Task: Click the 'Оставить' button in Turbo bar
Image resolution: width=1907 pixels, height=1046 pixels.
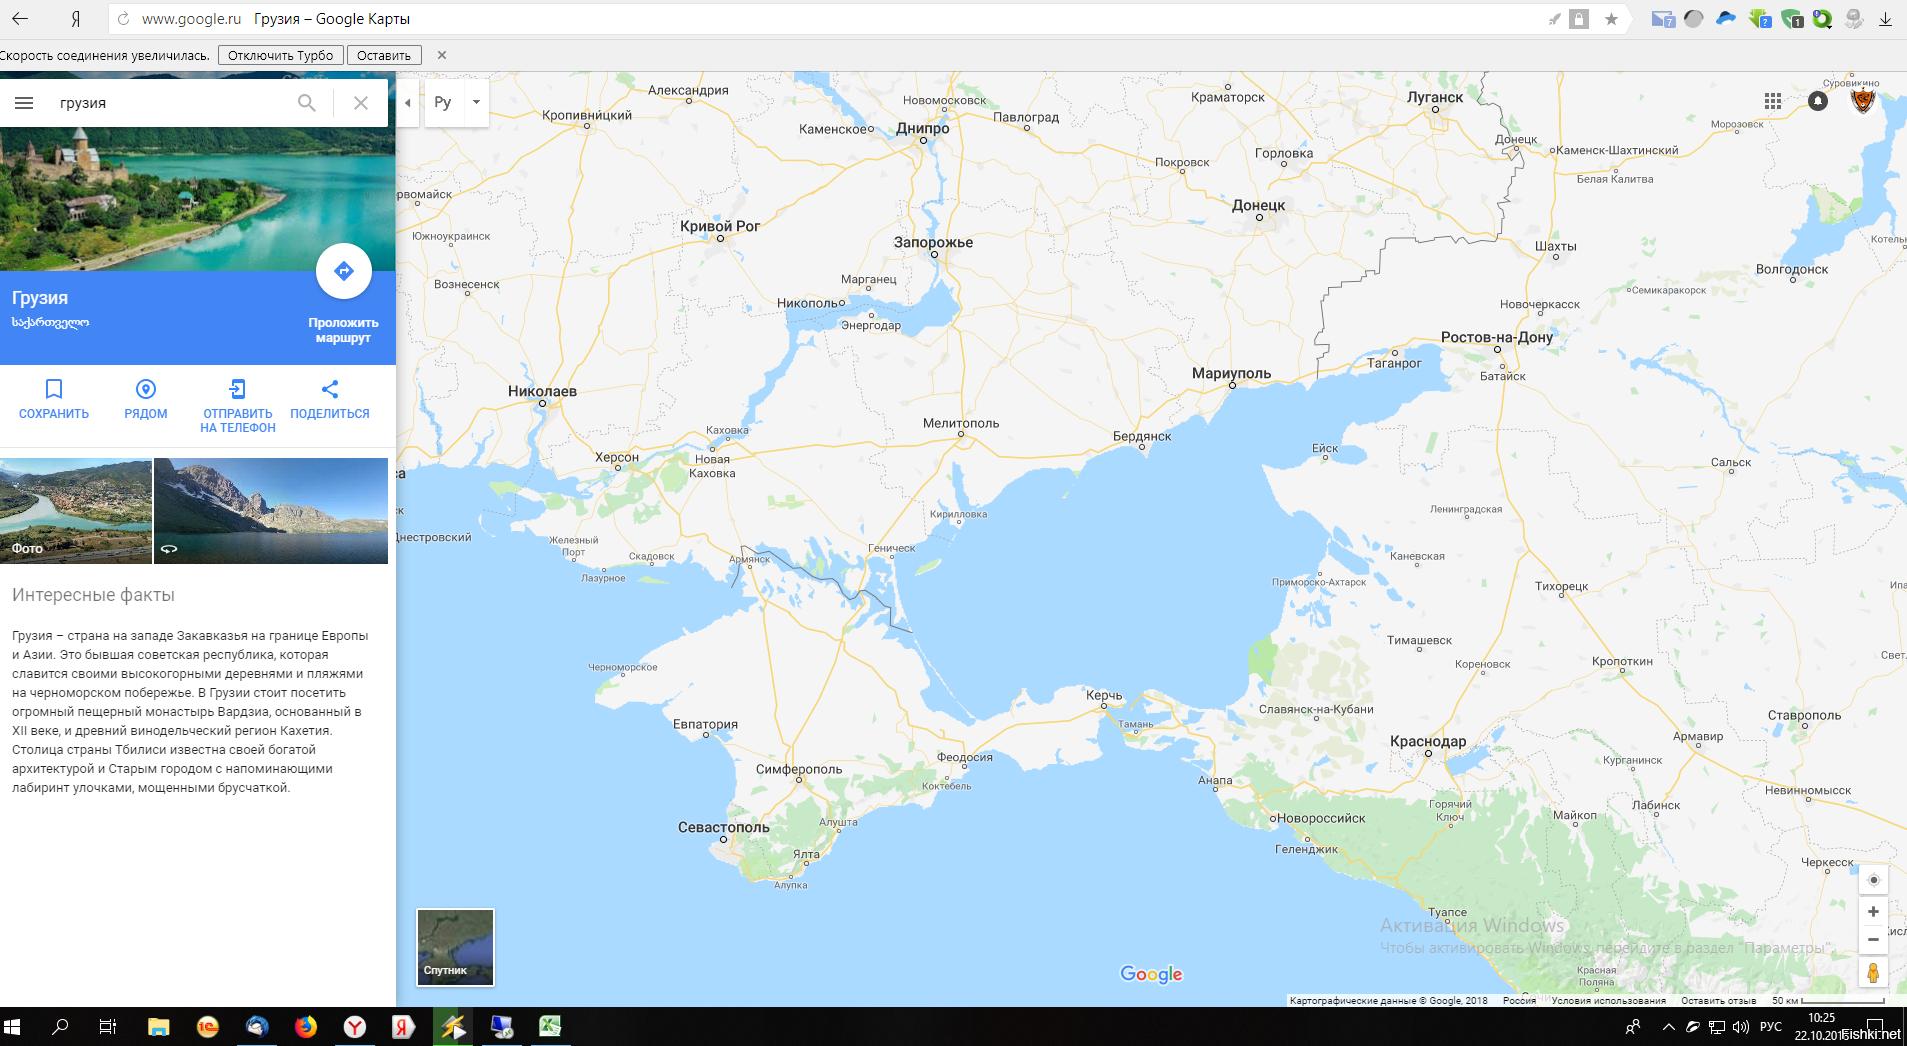Action: pyautogui.click(x=384, y=56)
